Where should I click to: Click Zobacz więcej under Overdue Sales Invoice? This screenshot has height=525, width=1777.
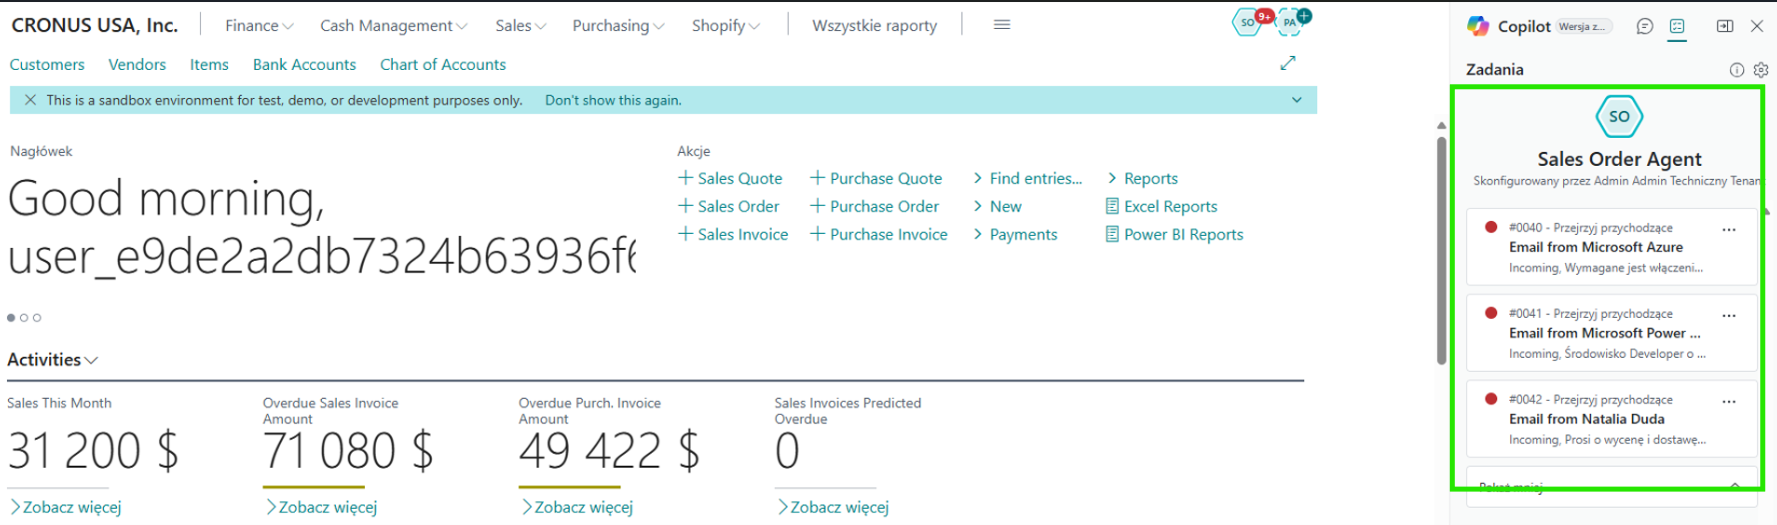tap(321, 507)
